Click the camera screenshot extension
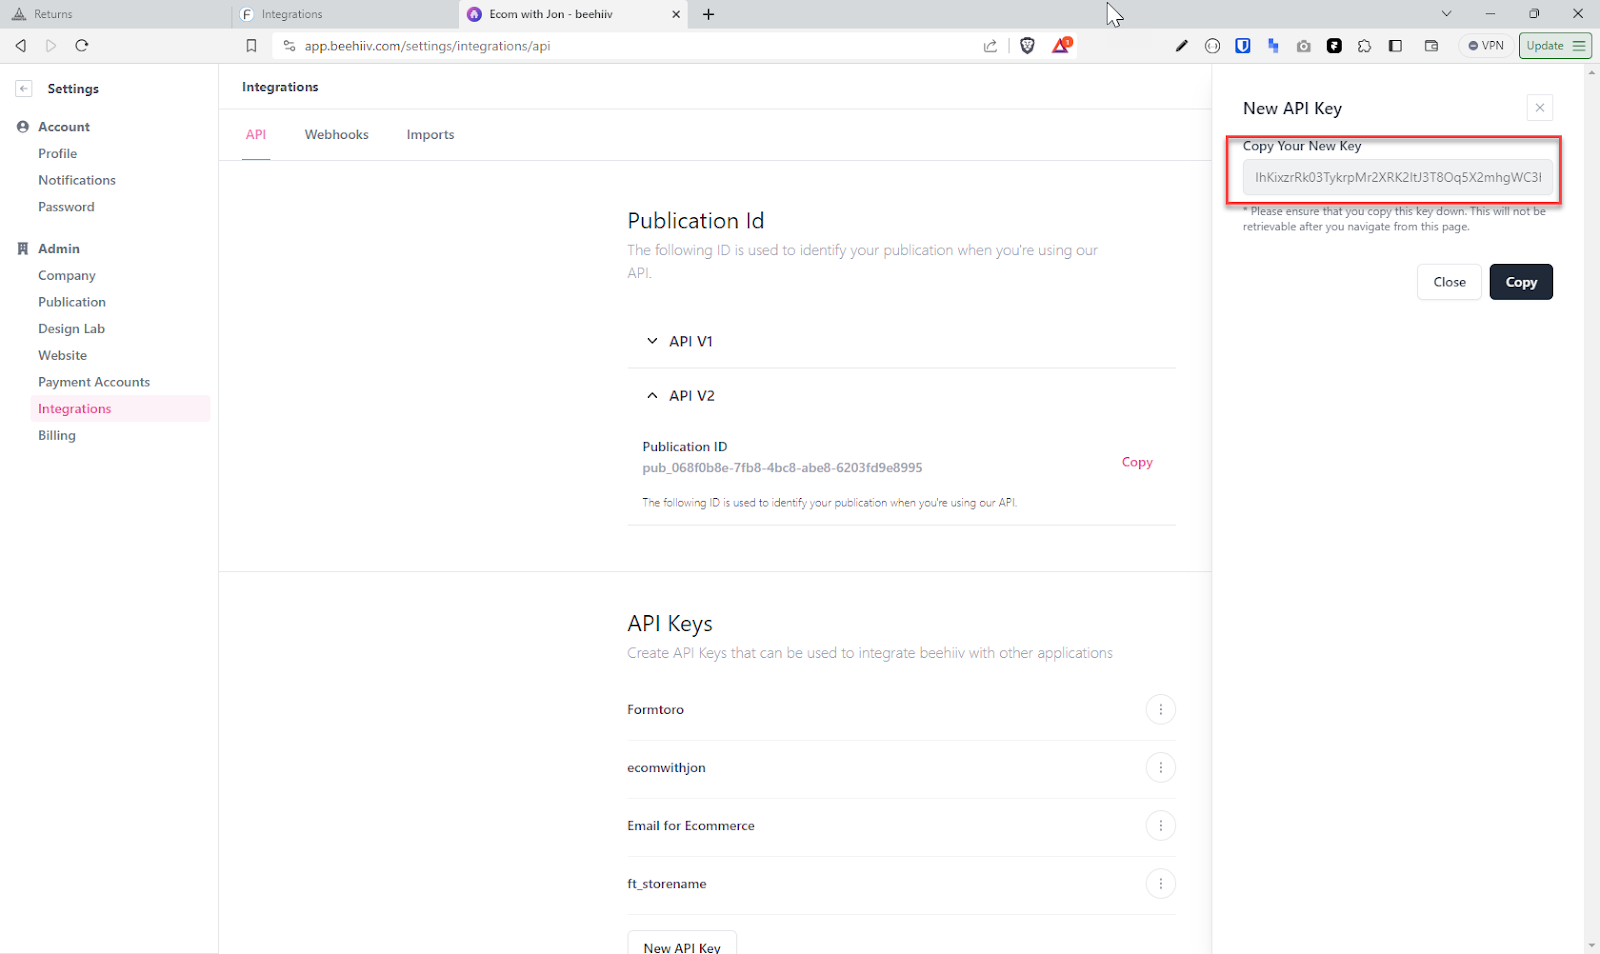The image size is (1600, 954). click(x=1304, y=46)
